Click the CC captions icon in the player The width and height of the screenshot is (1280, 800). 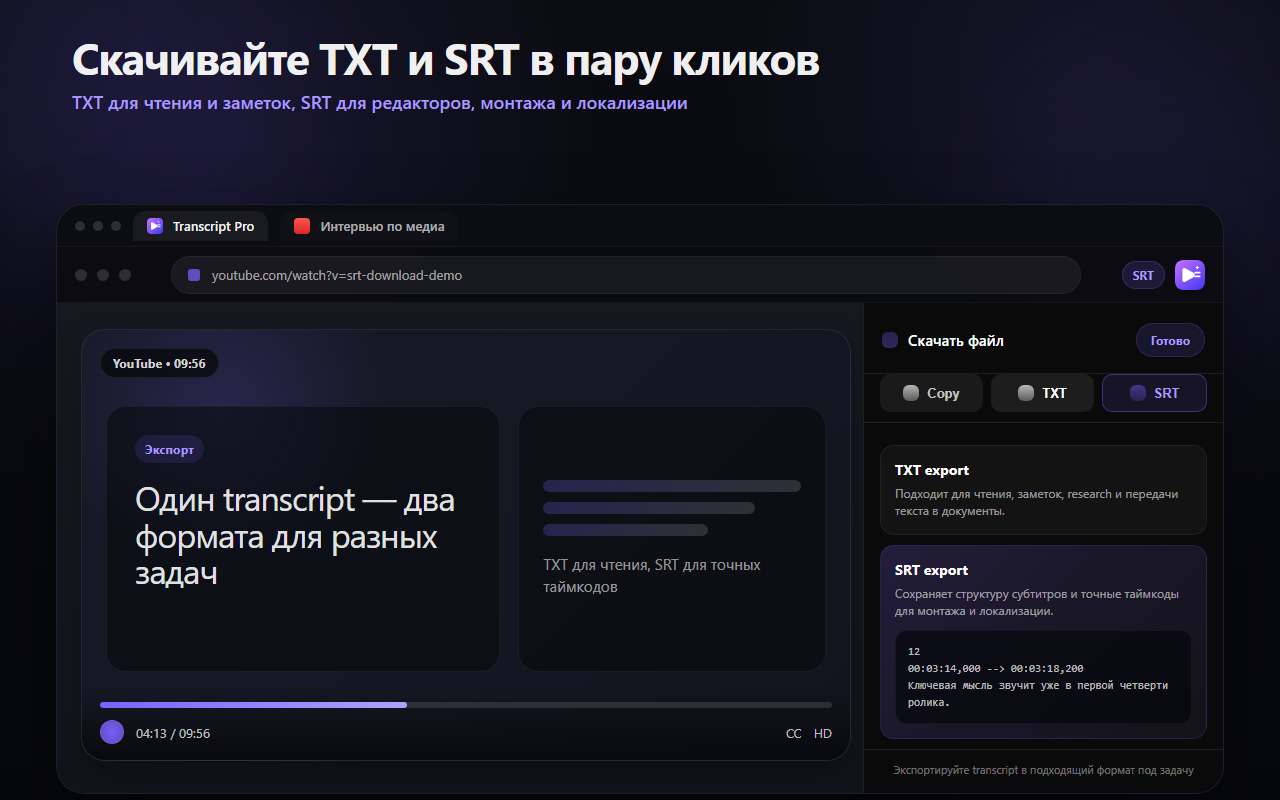[x=794, y=733]
